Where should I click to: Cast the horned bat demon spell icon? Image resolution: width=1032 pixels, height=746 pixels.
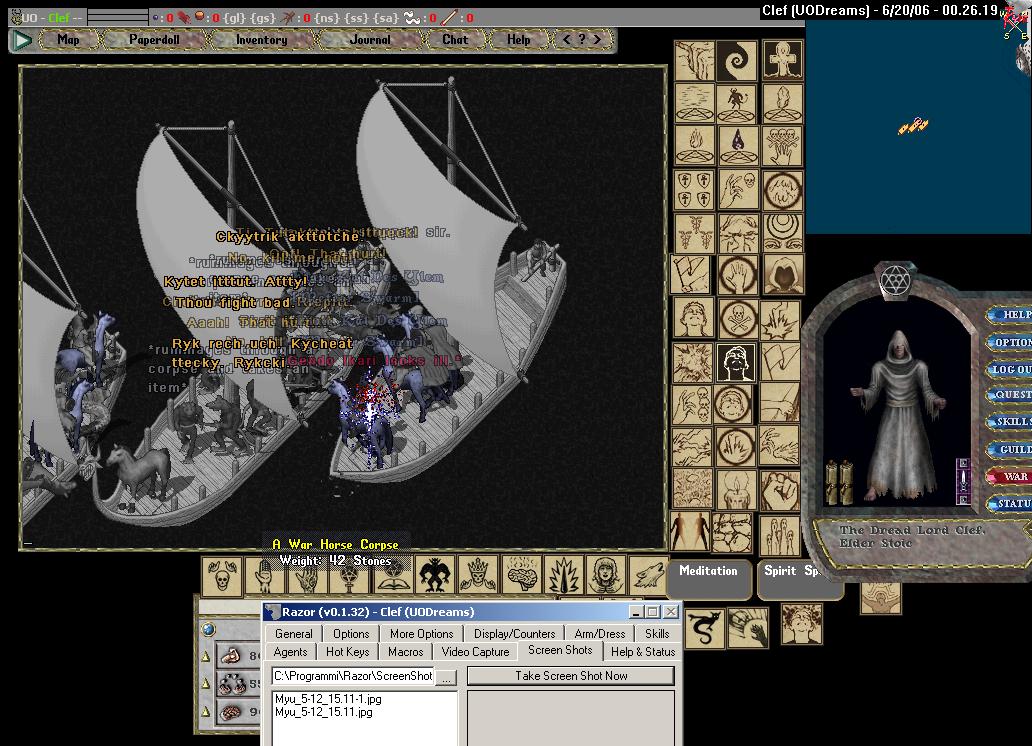pyautogui.click(x=434, y=575)
